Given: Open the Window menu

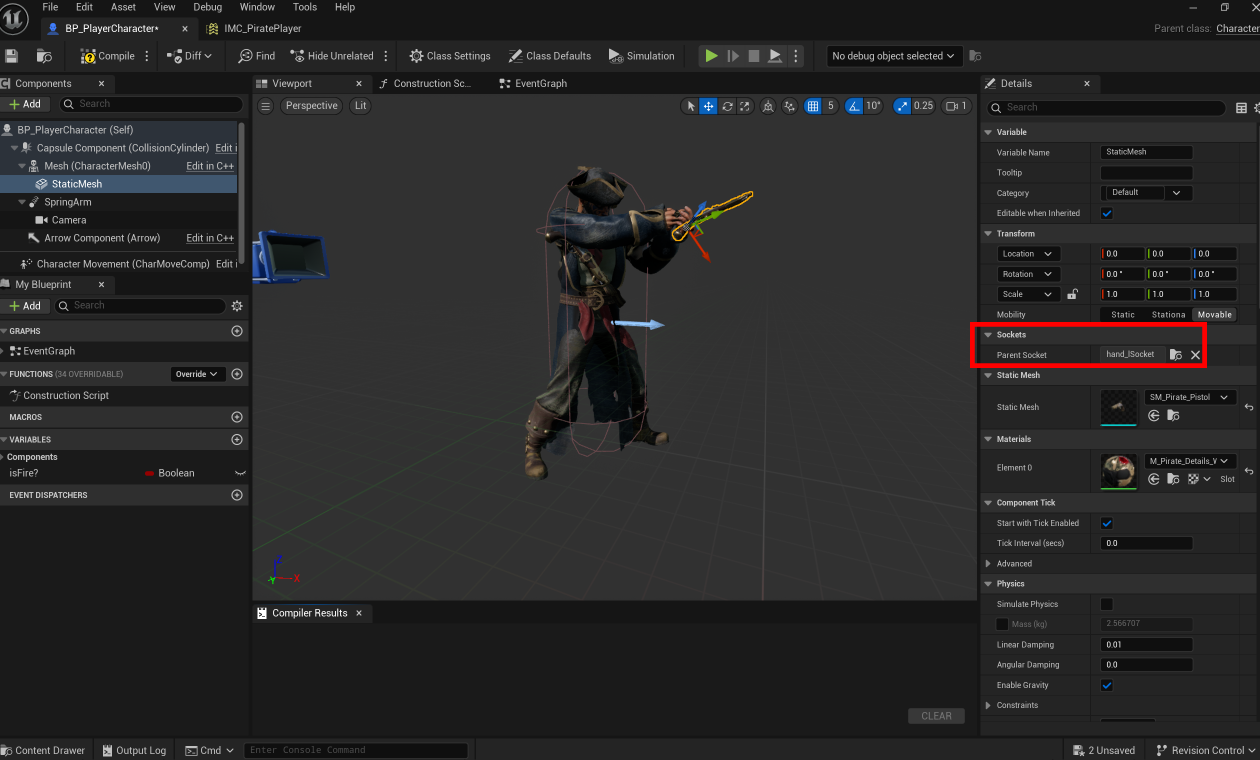Looking at the screenshot, I should click(258, 7).
